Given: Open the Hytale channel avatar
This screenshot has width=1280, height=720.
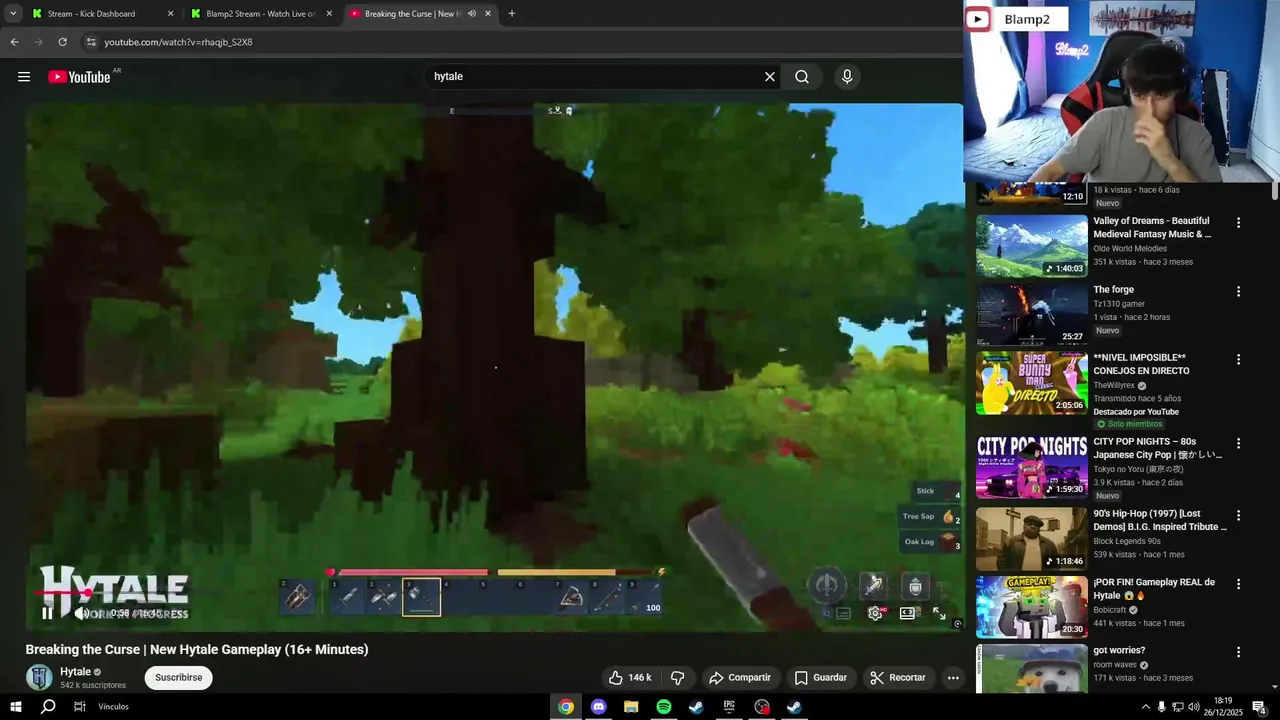Looking at the screenshot, I should [x=39, y=677].
